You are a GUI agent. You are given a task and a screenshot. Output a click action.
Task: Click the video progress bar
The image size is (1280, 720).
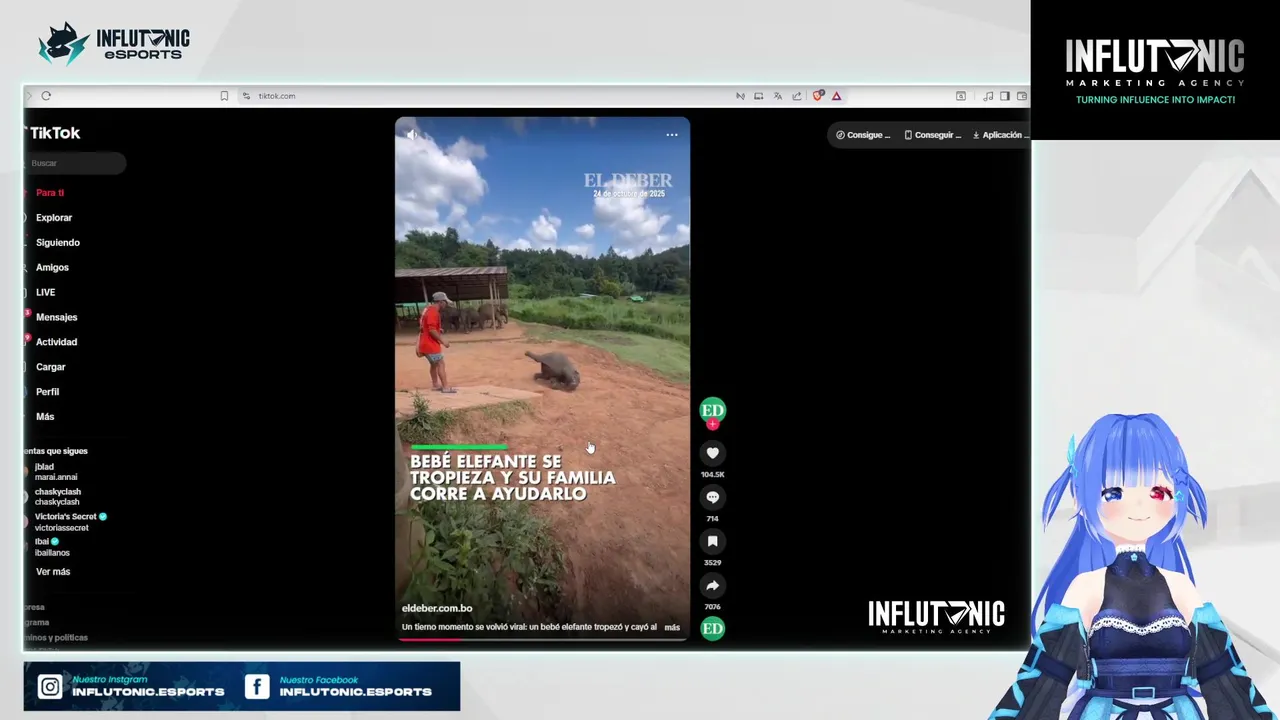click(542, 638)
